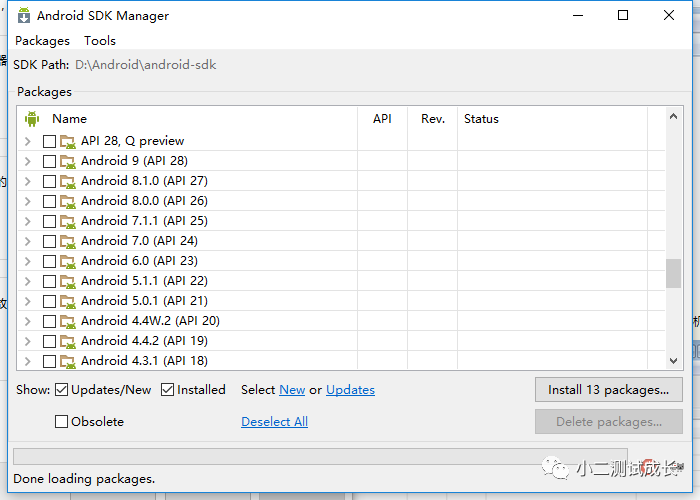Click folder icon of Android 5.1.1 (API 22)

[x=68, y=282]
